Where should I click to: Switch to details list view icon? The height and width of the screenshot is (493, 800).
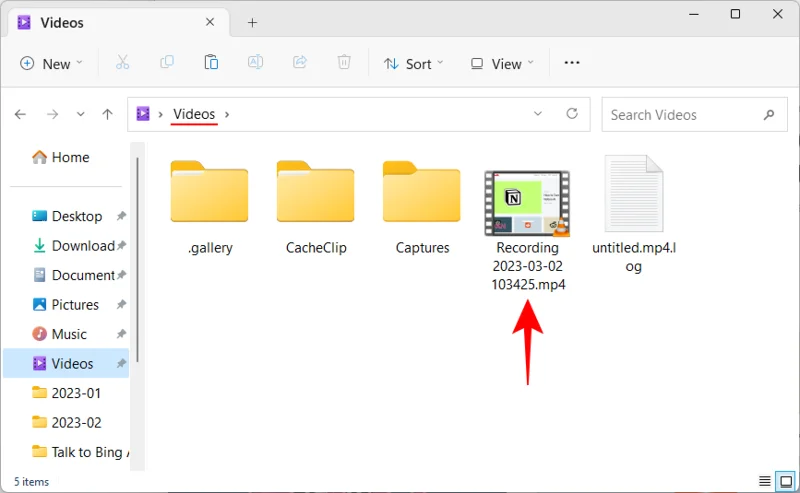point(764,481)
